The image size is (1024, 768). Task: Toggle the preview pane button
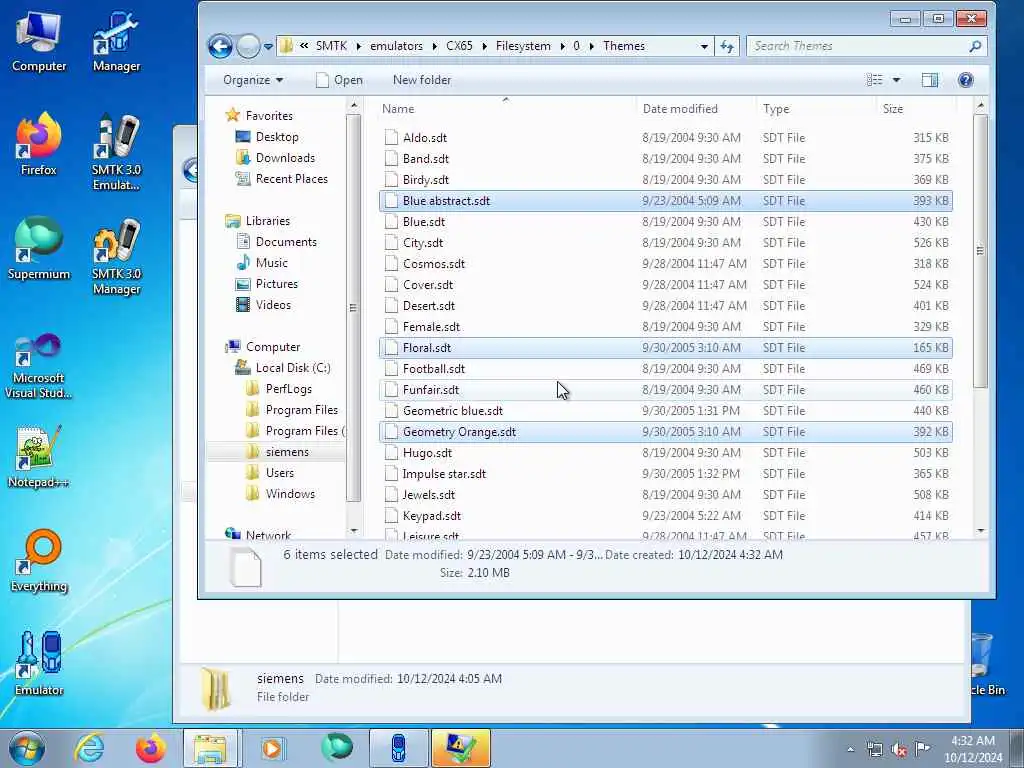coord(929,80)
